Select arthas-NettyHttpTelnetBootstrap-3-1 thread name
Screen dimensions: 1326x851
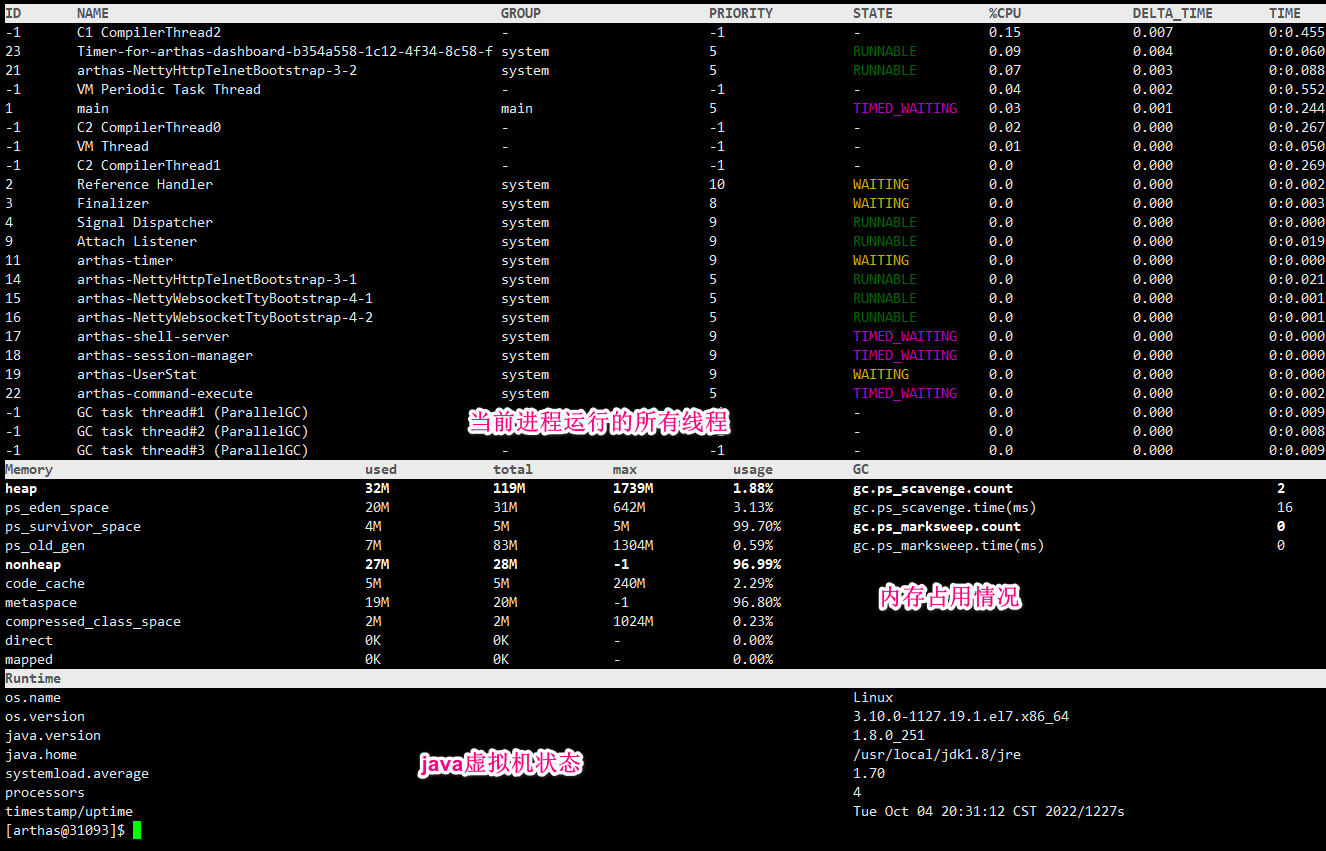point(217,279)
